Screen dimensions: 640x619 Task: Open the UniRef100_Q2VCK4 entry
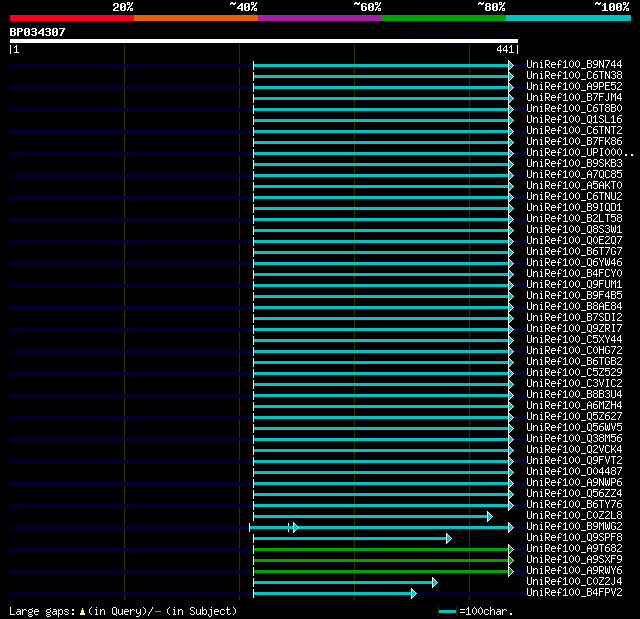[574, 450]
